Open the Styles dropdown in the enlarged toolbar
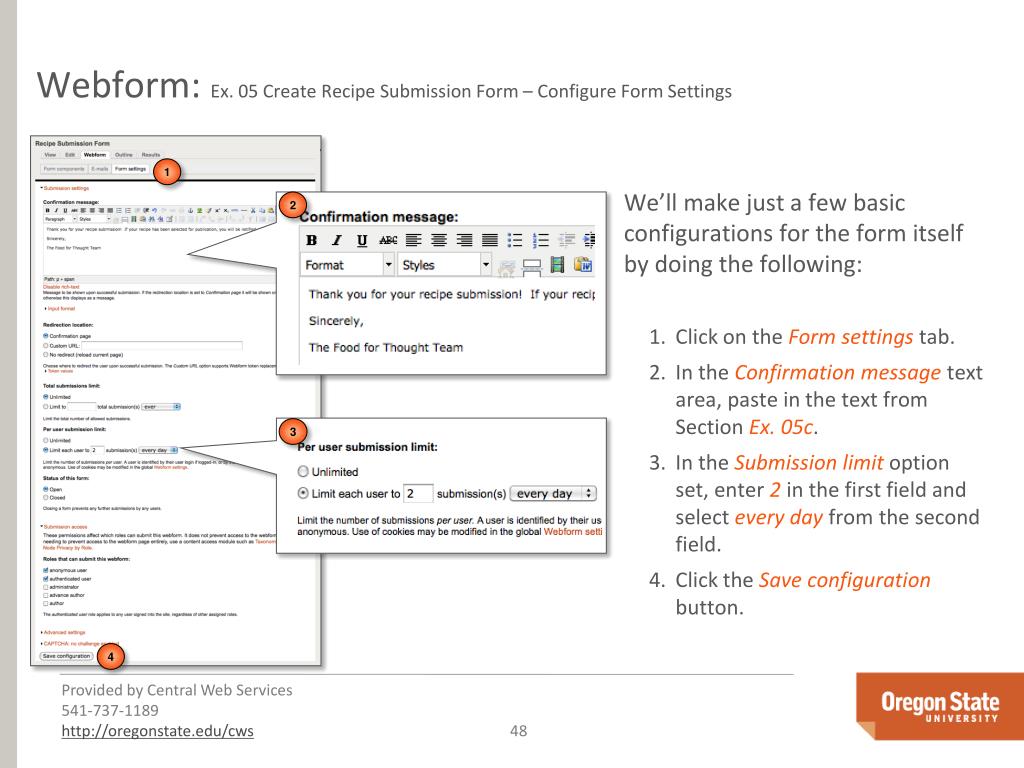This screenshot has height=768, width=1024. tap(445, 265)
